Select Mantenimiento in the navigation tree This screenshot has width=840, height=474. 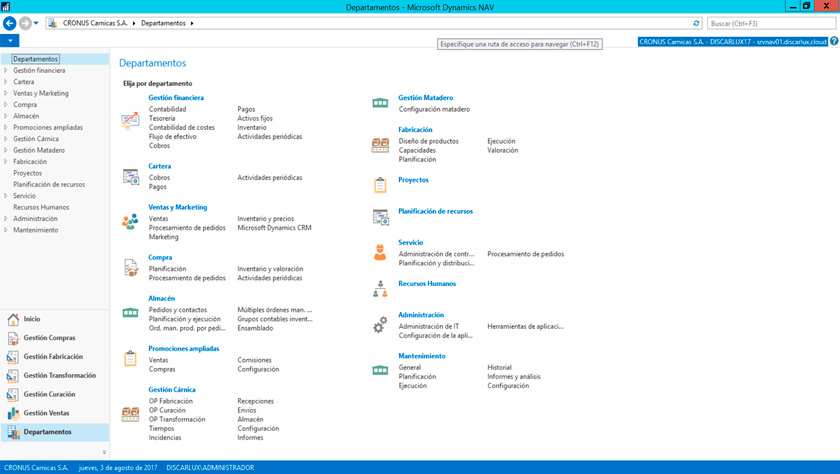click(x=36, y=230)
